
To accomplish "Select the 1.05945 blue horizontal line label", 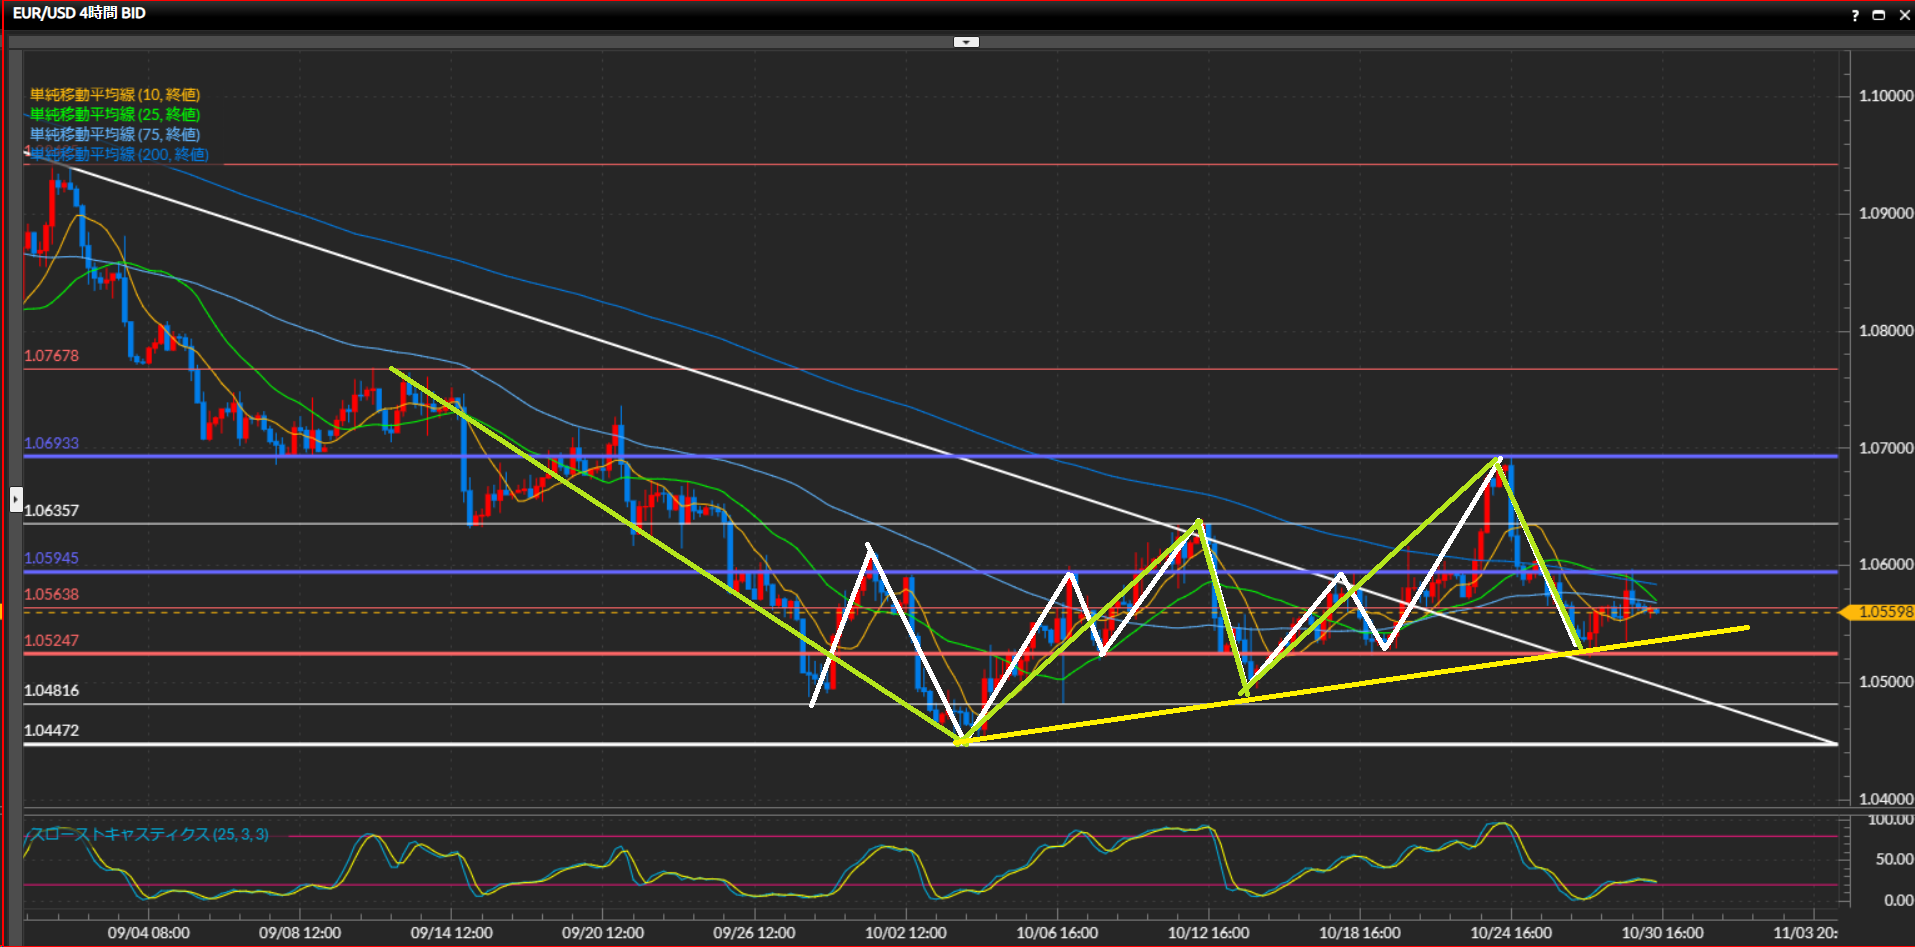I will coord(52,558).
